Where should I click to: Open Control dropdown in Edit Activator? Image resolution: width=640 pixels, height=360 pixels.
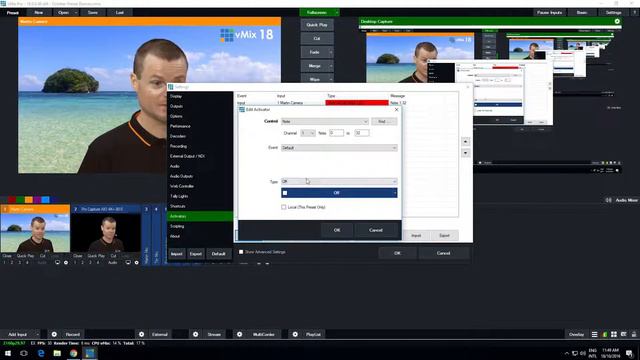(x=324, y=121)
